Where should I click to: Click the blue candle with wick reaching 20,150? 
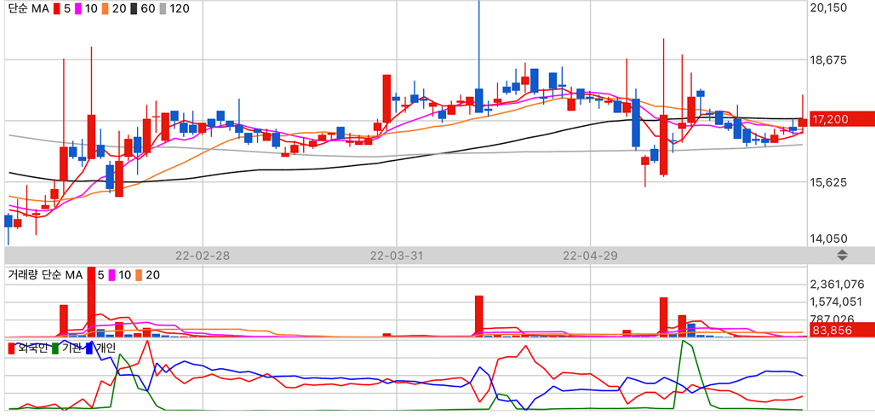pos(479,100)
